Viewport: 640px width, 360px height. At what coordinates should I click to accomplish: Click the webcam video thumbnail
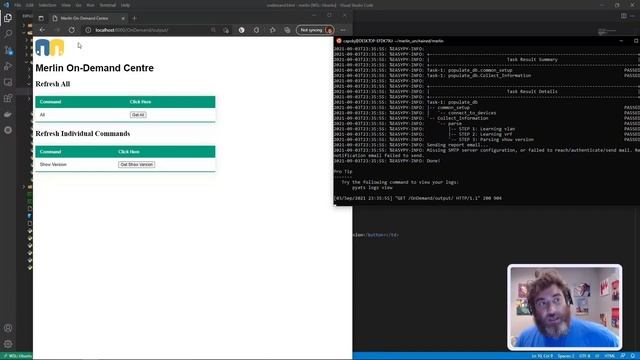(x=565, y=307)
